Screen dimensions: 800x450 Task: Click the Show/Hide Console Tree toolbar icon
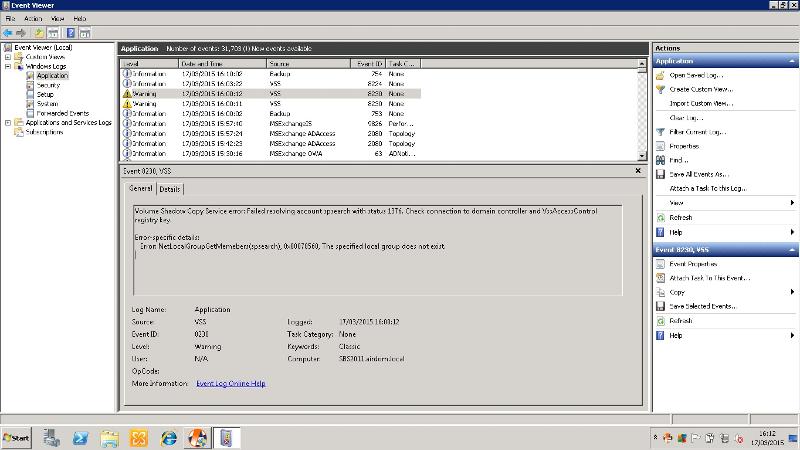(53, 33)
